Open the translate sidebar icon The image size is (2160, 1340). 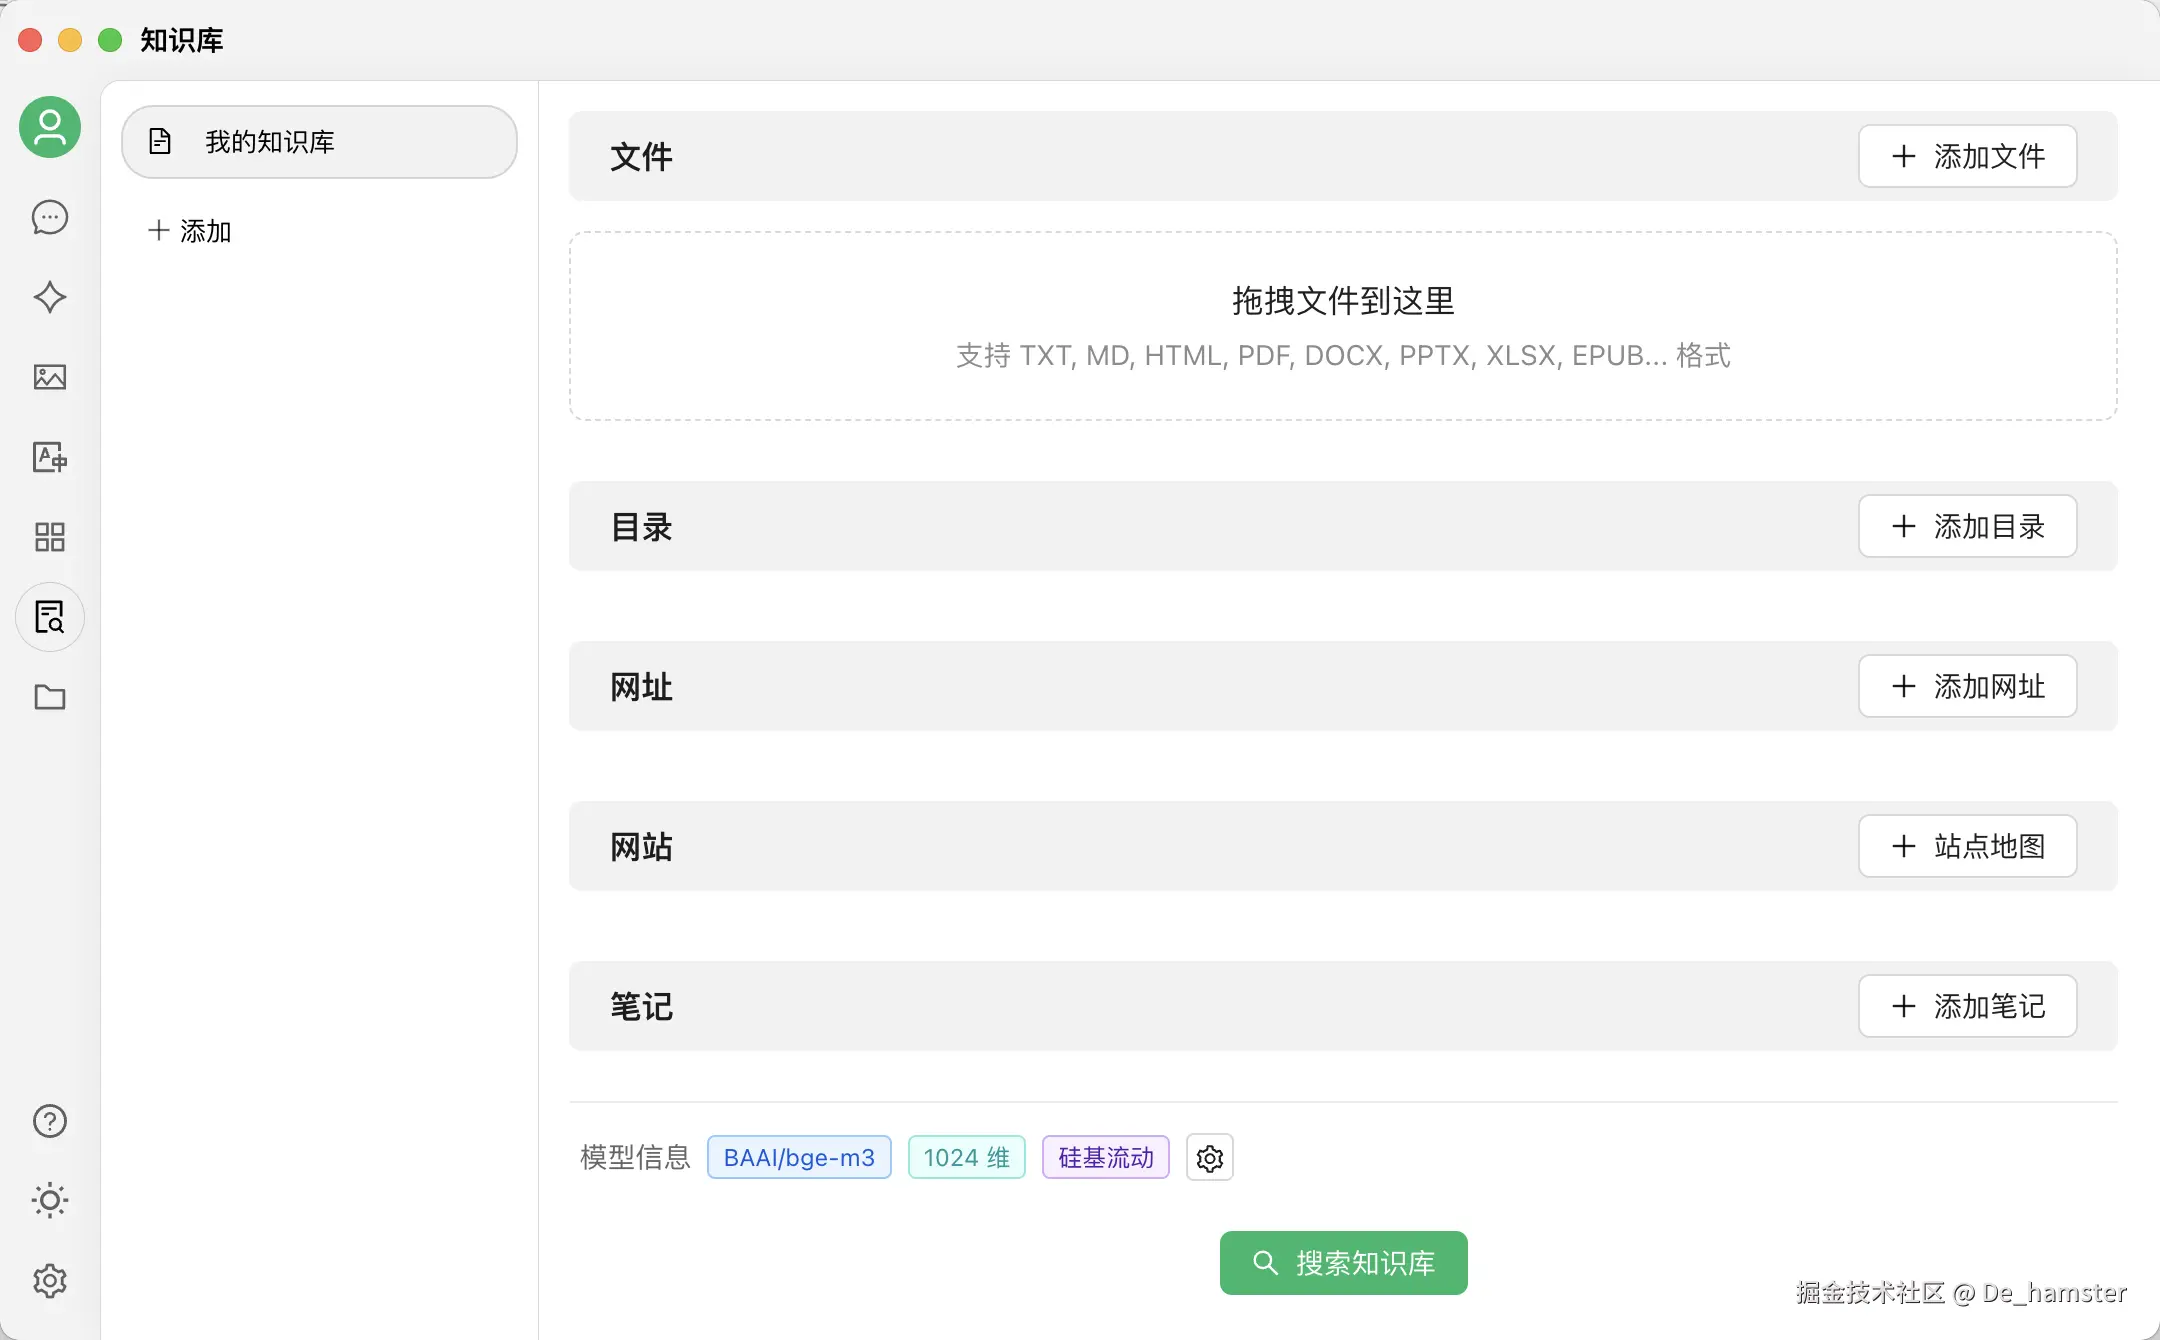click(50, 457)
